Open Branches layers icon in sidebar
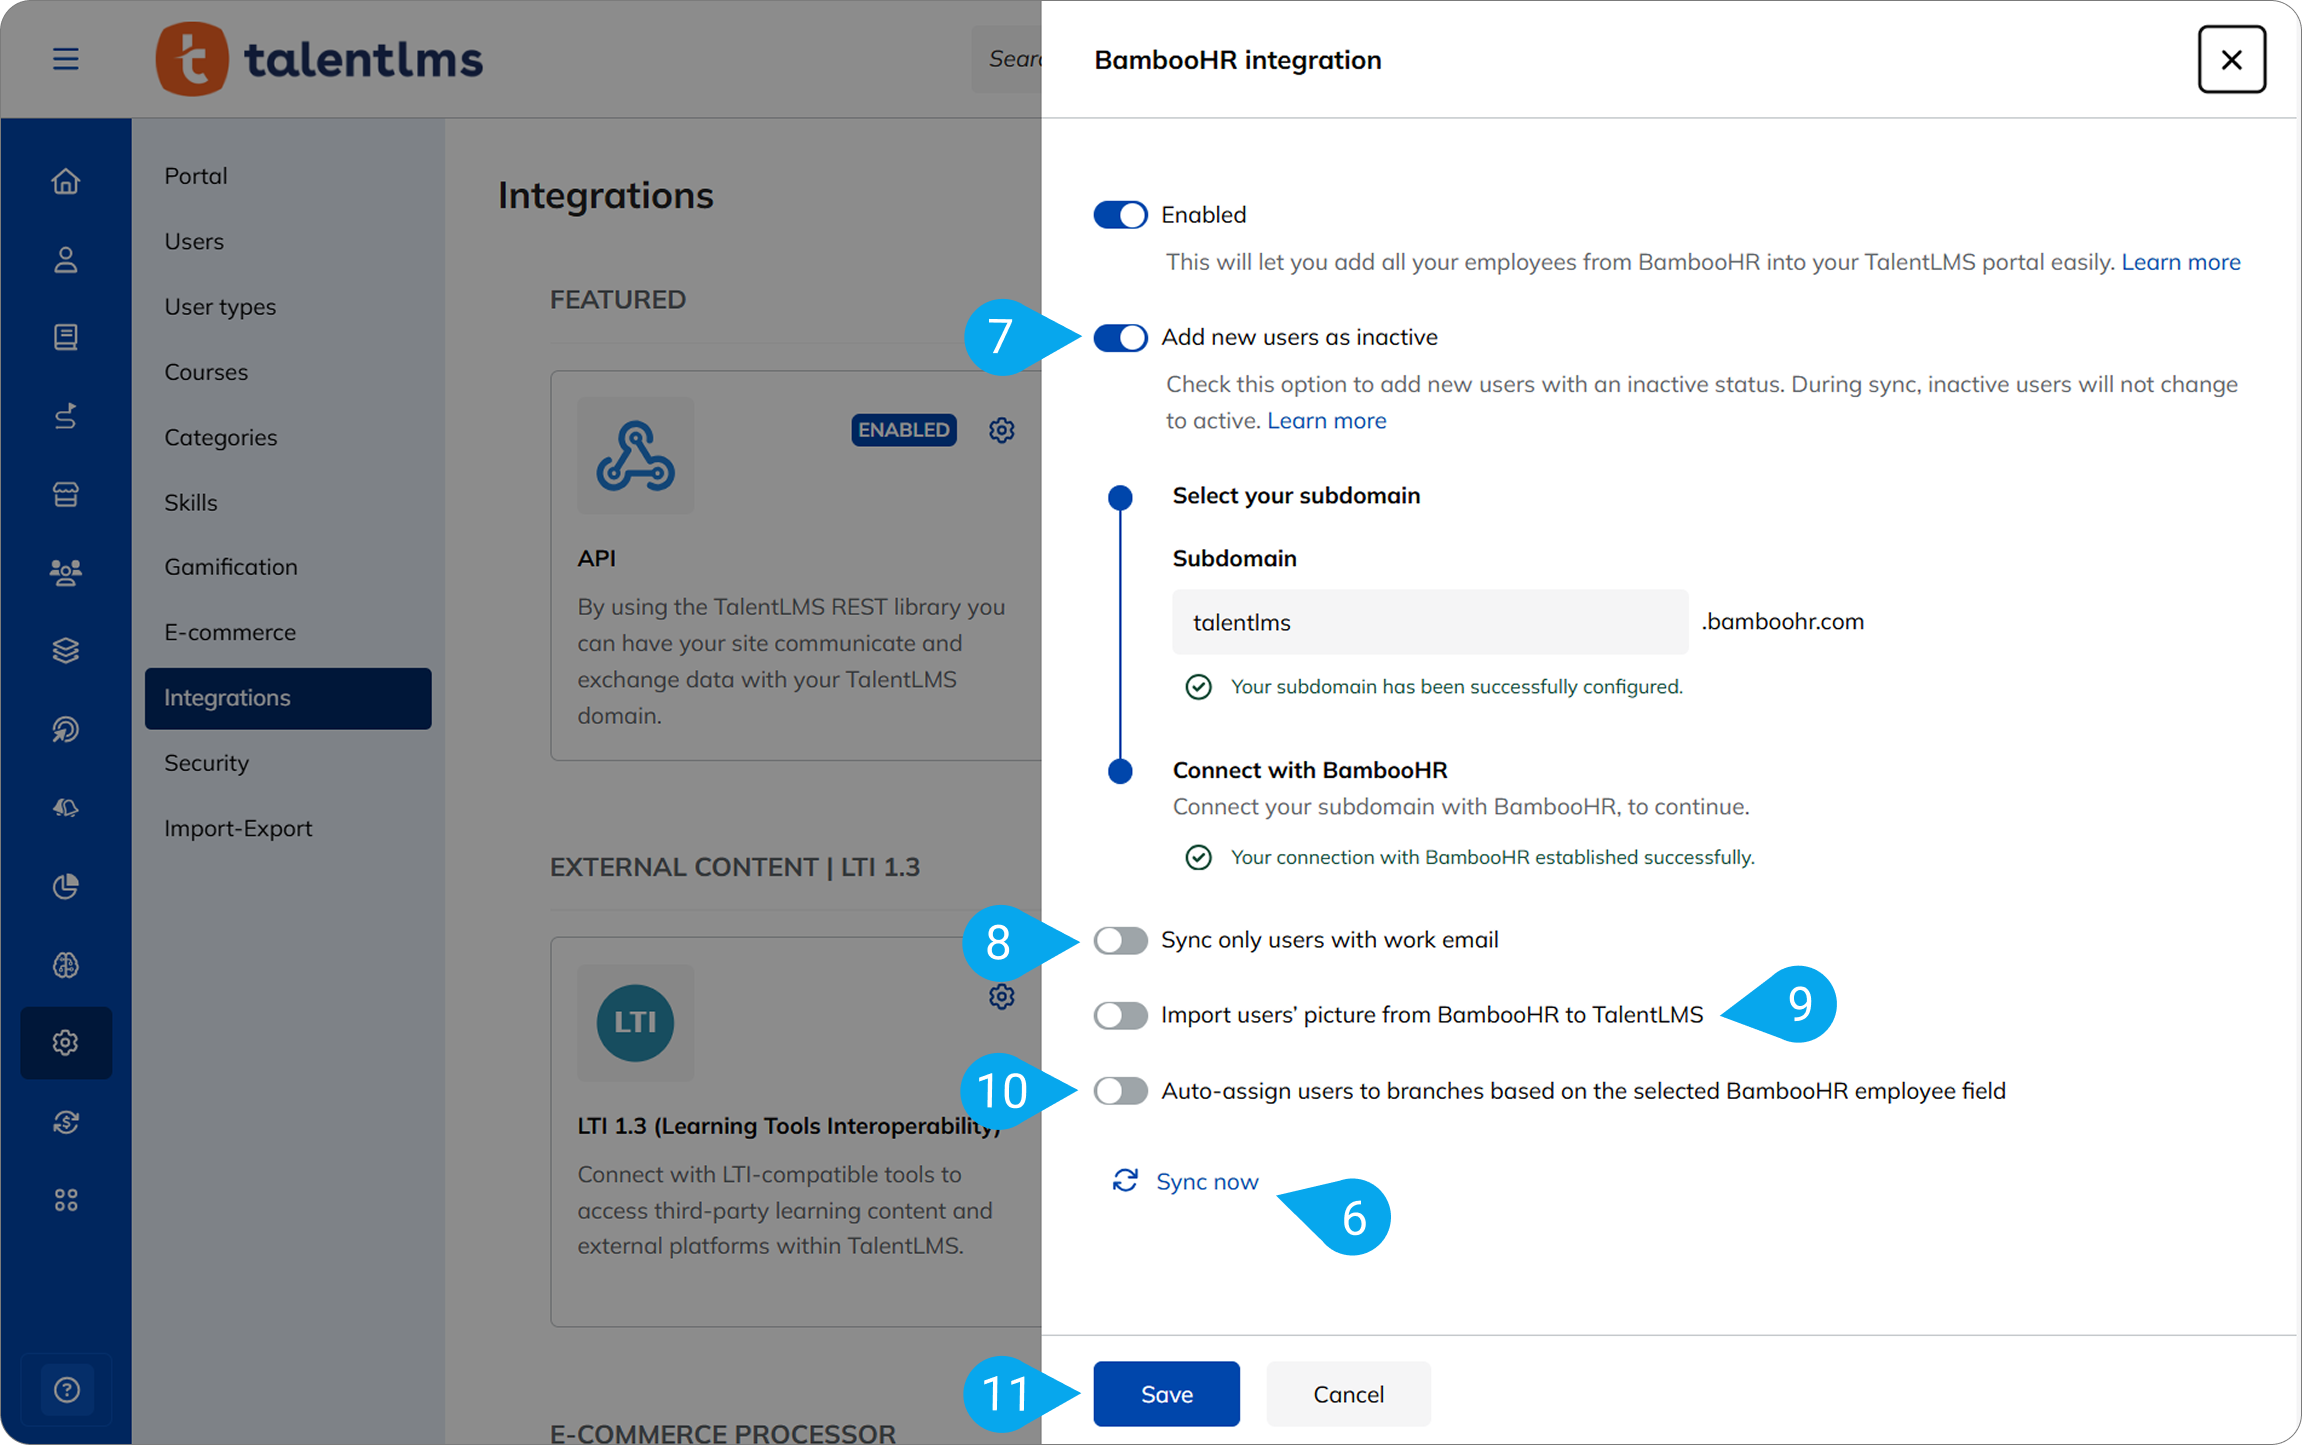Image resolution: width=2302 pixels, height=1445 pixels. pyautogui.click(x=66, y=651)
